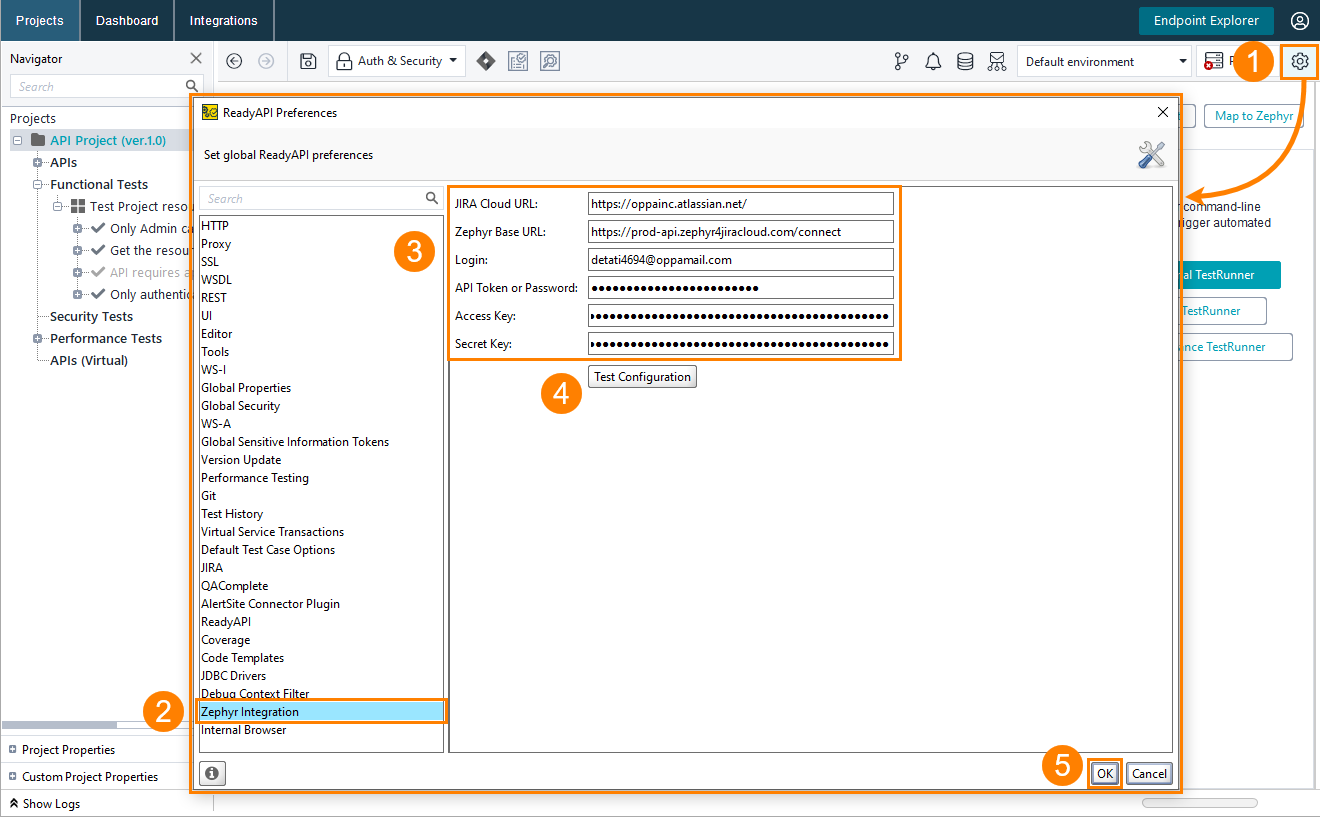Close the ReadyAPI Preferences dialog
Image resolution: width=1320 pixels, height=817 pixels.
1163,112
